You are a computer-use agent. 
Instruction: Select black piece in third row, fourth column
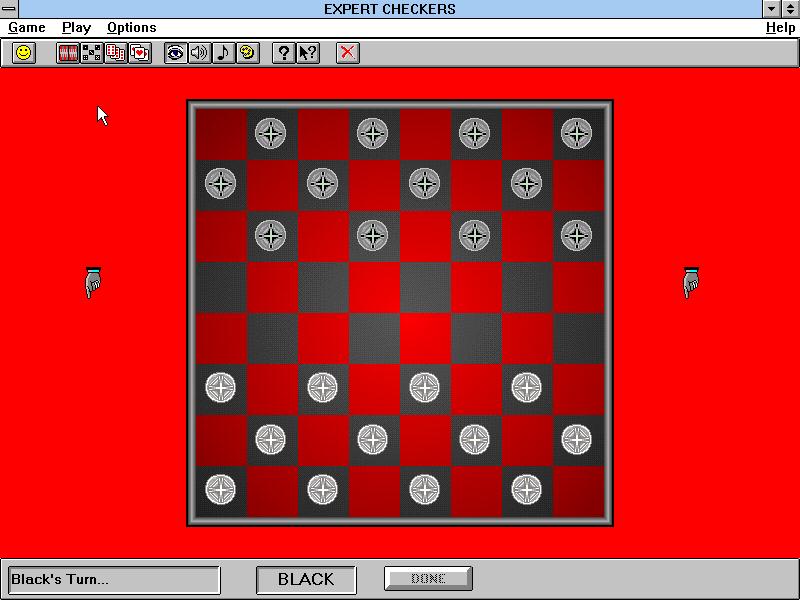372,235
